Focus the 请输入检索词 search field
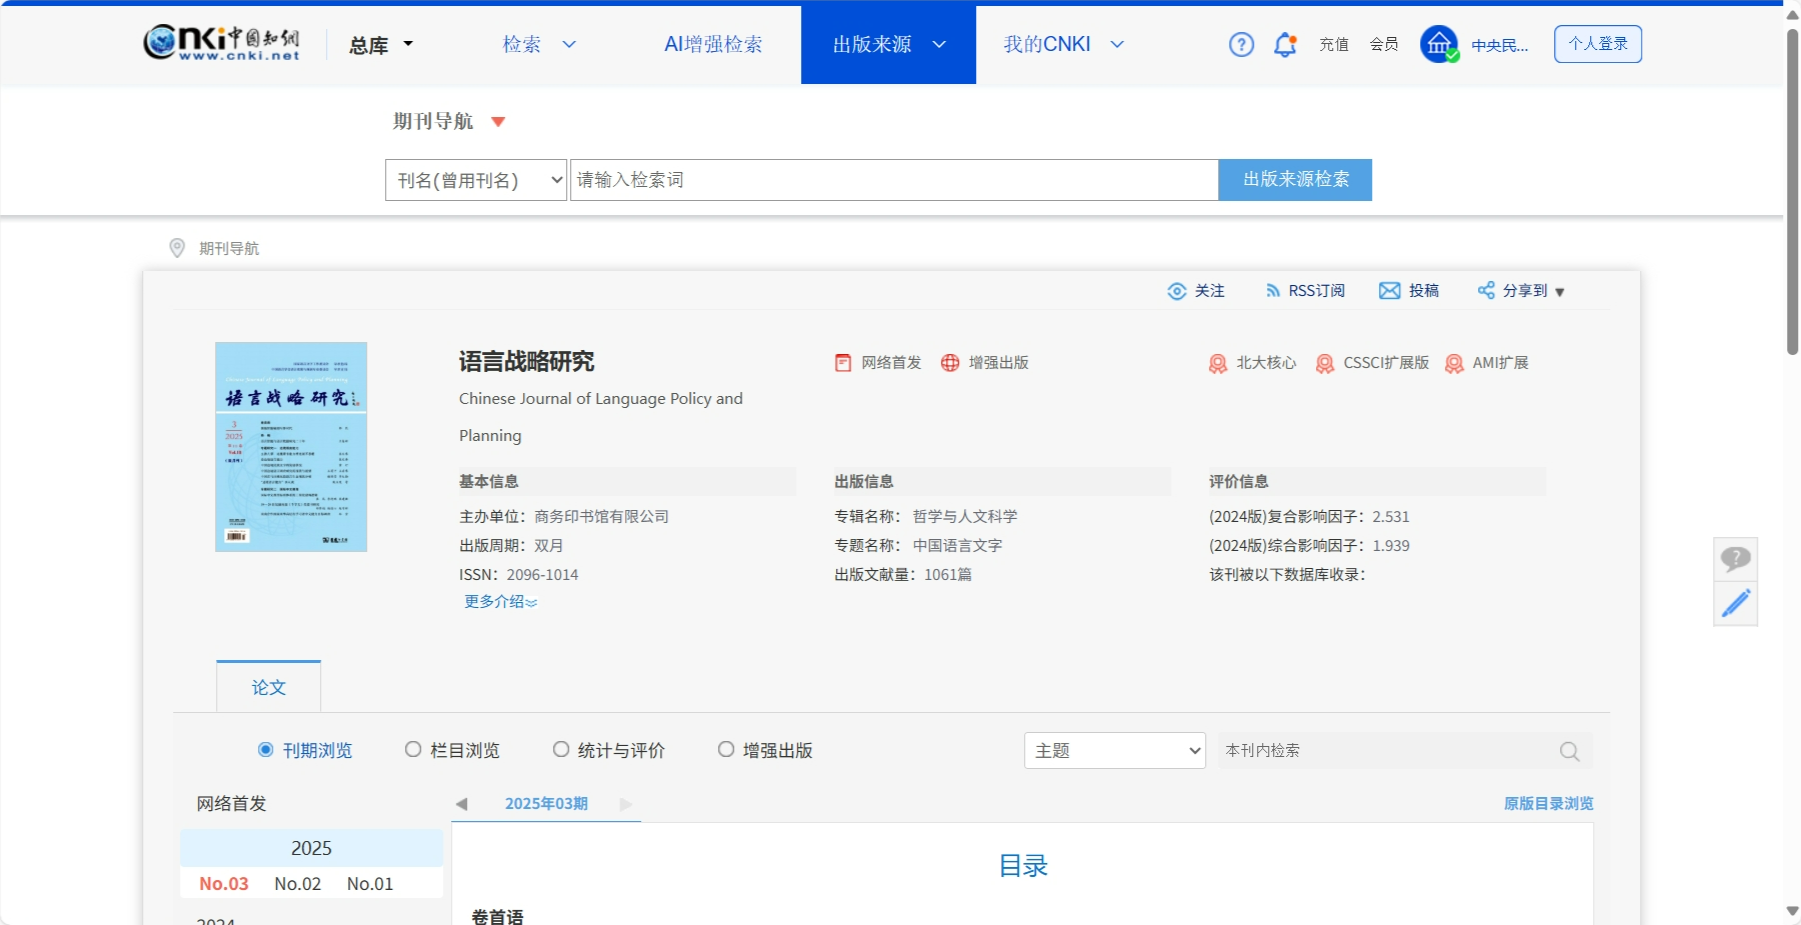This screenshot has height=925, width=1801. pos(894,180)
